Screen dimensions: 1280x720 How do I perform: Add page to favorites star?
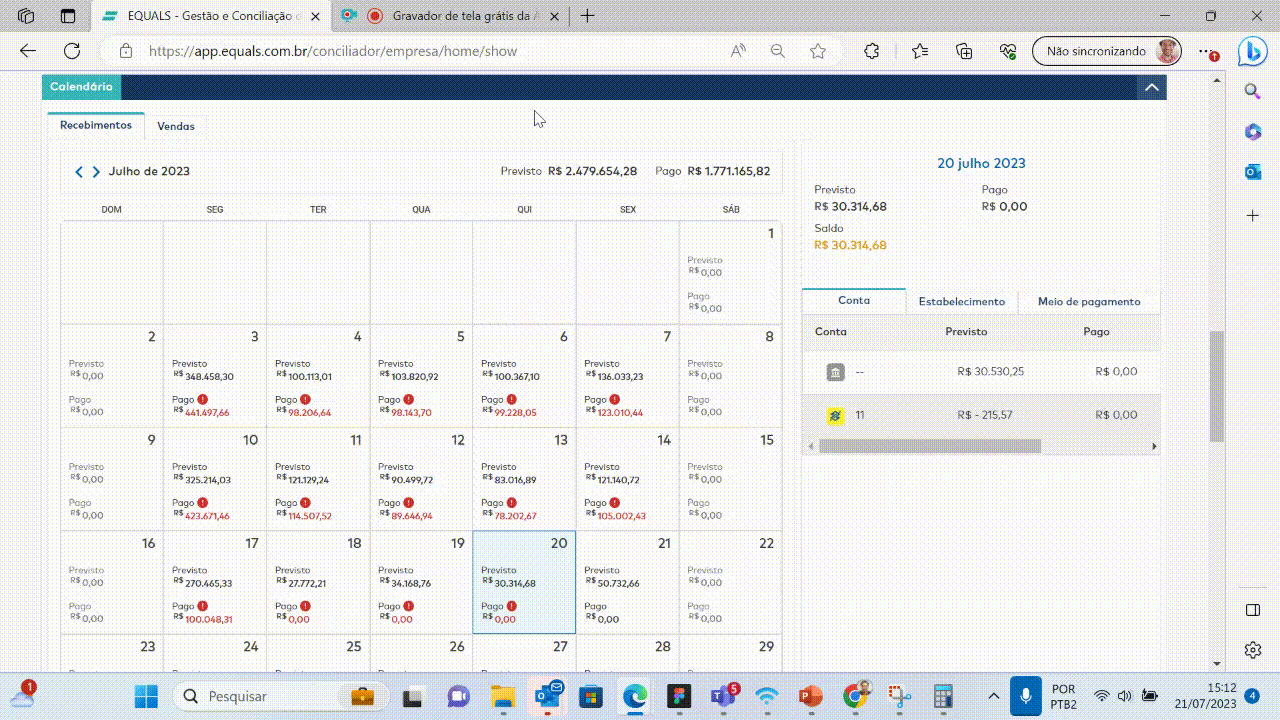point(818,51)
